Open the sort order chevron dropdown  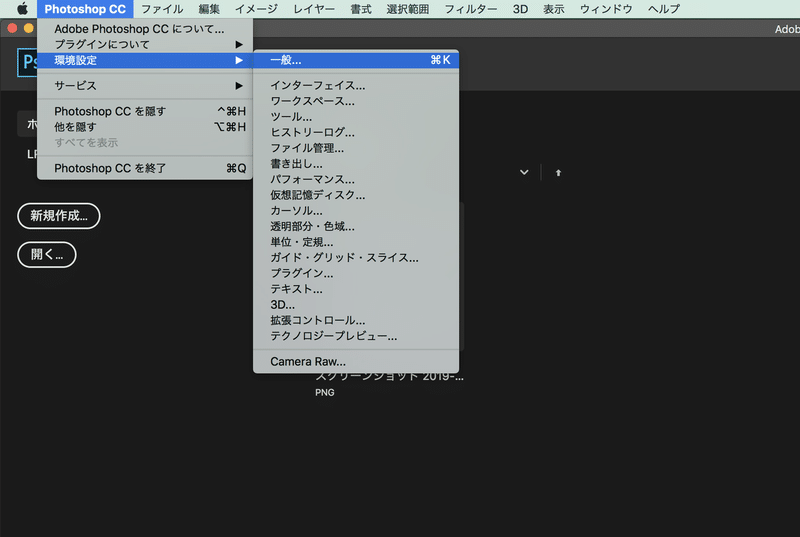pos(524,172)
